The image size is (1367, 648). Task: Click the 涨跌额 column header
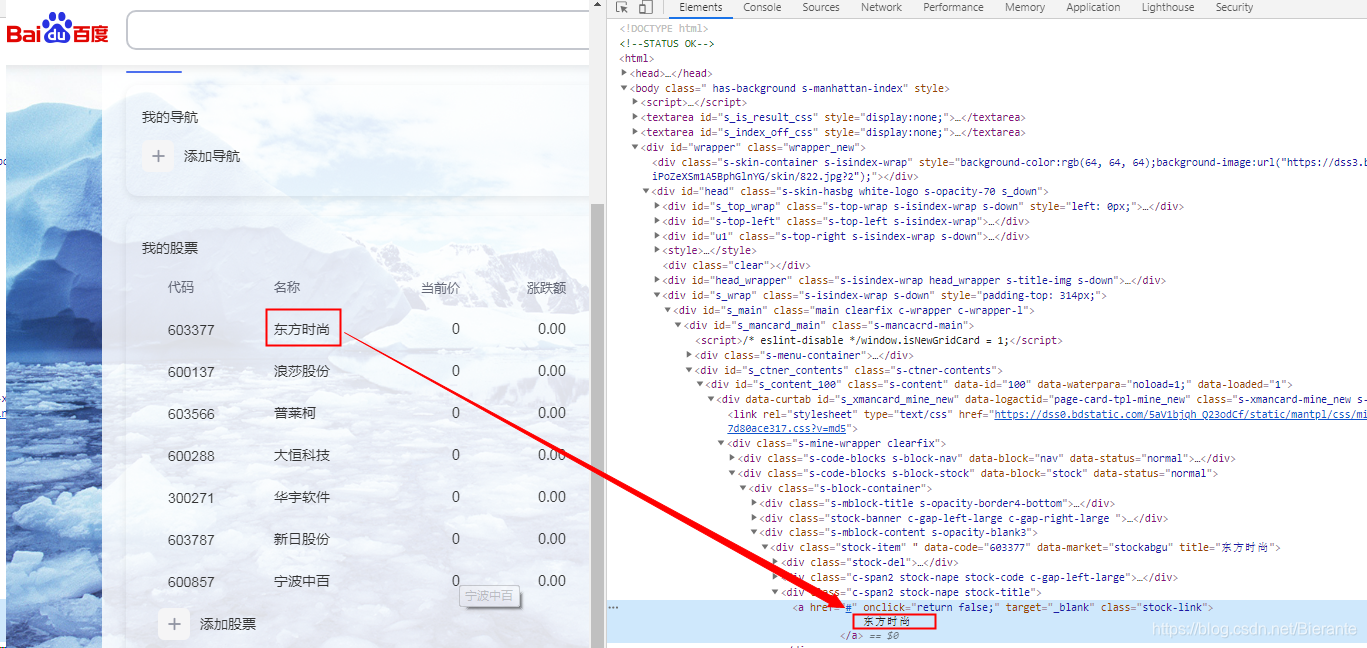point(546,288)
